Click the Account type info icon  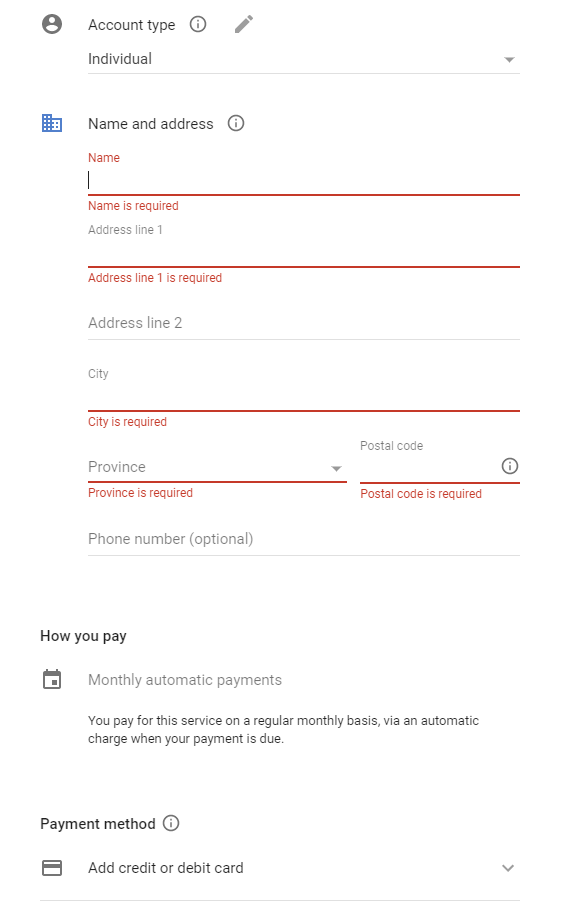(198, 24)
